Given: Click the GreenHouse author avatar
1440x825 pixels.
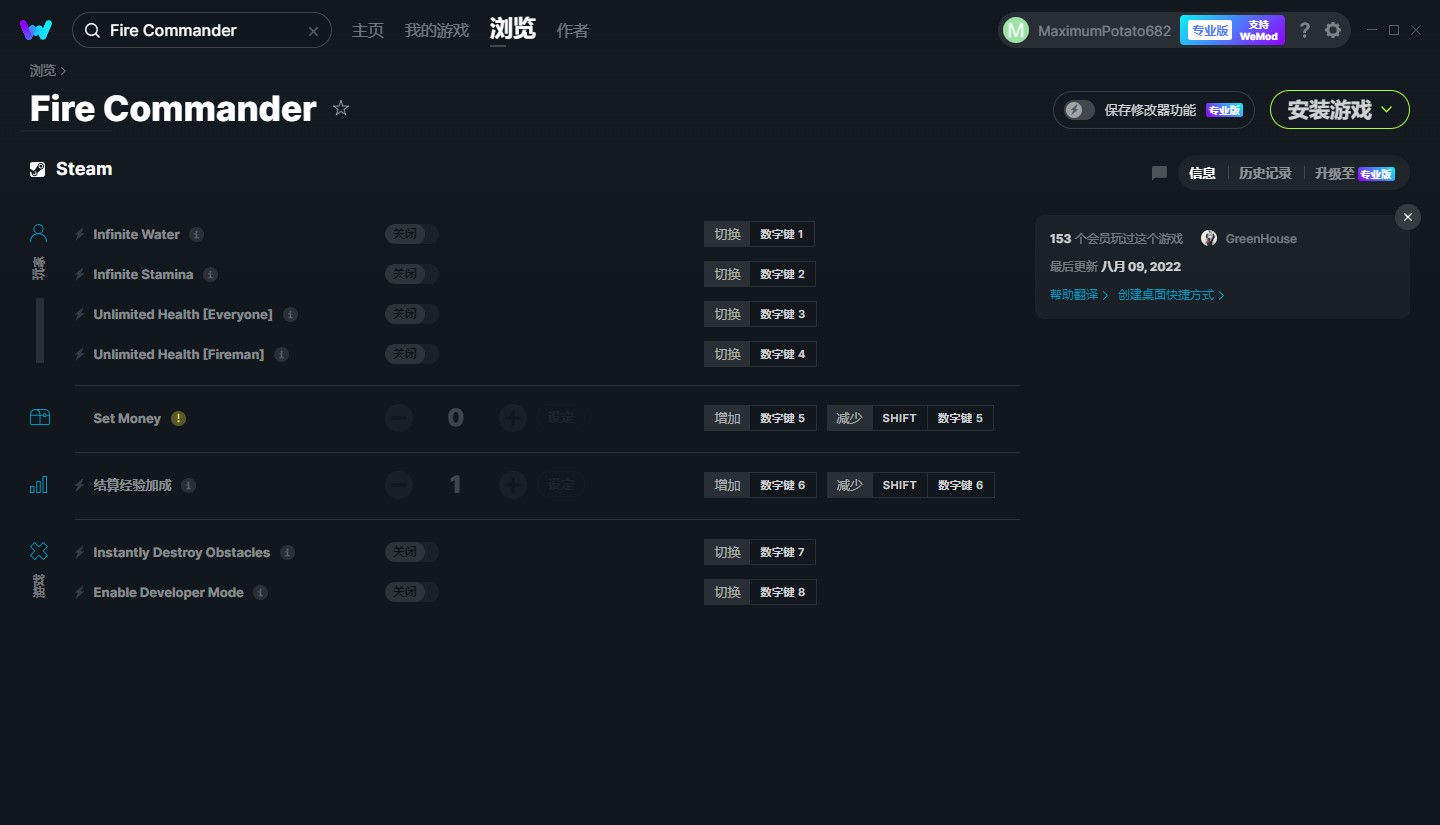Looking at the screenshot, I should point(1209,238).
